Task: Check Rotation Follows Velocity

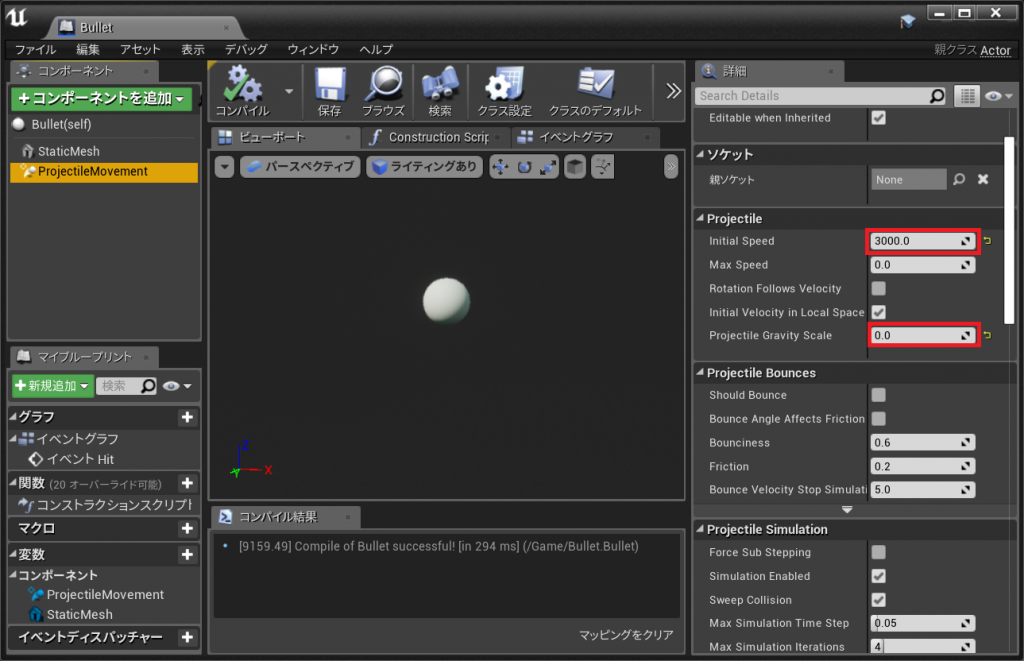Action: point(878,288)
